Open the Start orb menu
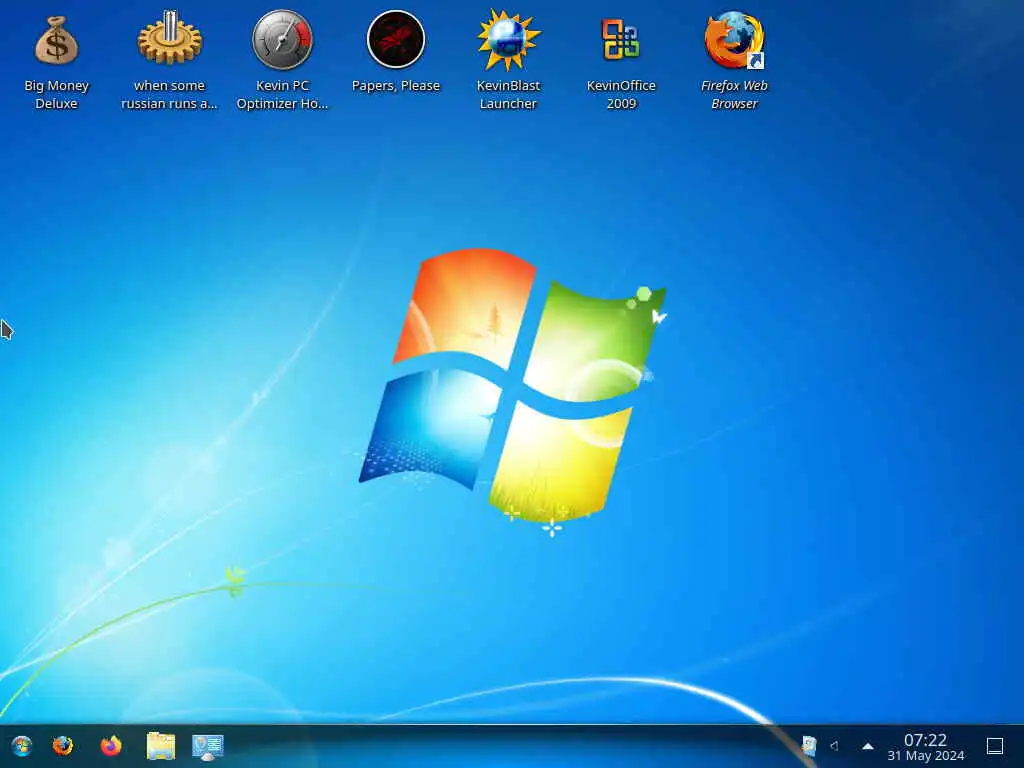This screenshot has height=768, width=1024. [x=22, y=746]
